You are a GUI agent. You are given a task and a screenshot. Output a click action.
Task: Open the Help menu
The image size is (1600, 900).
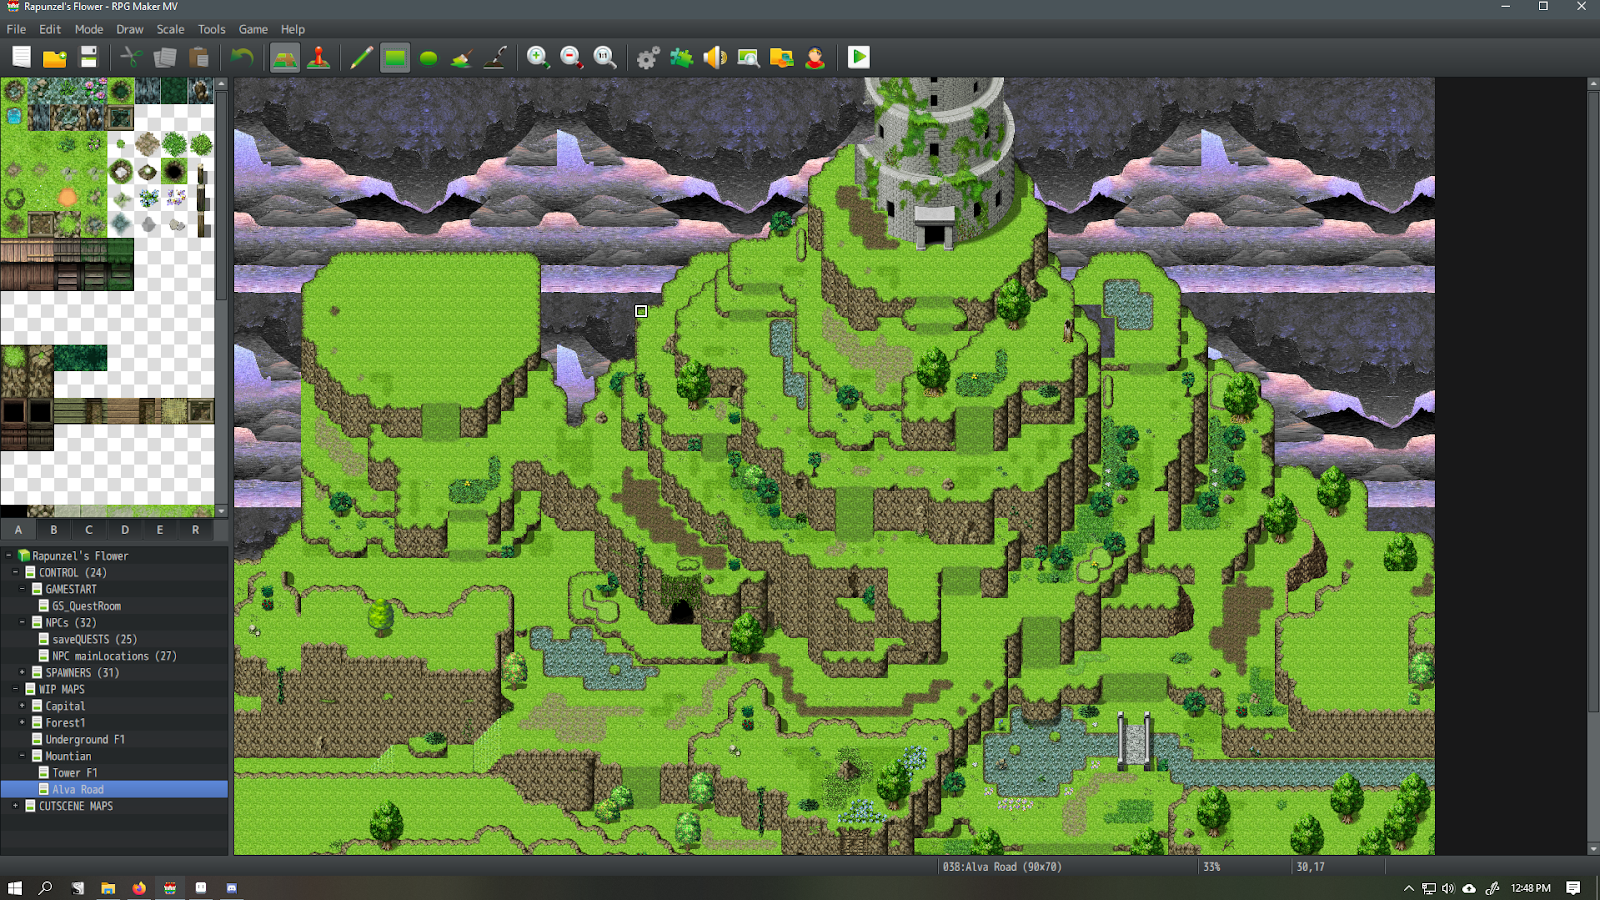[x=293, y=29]
